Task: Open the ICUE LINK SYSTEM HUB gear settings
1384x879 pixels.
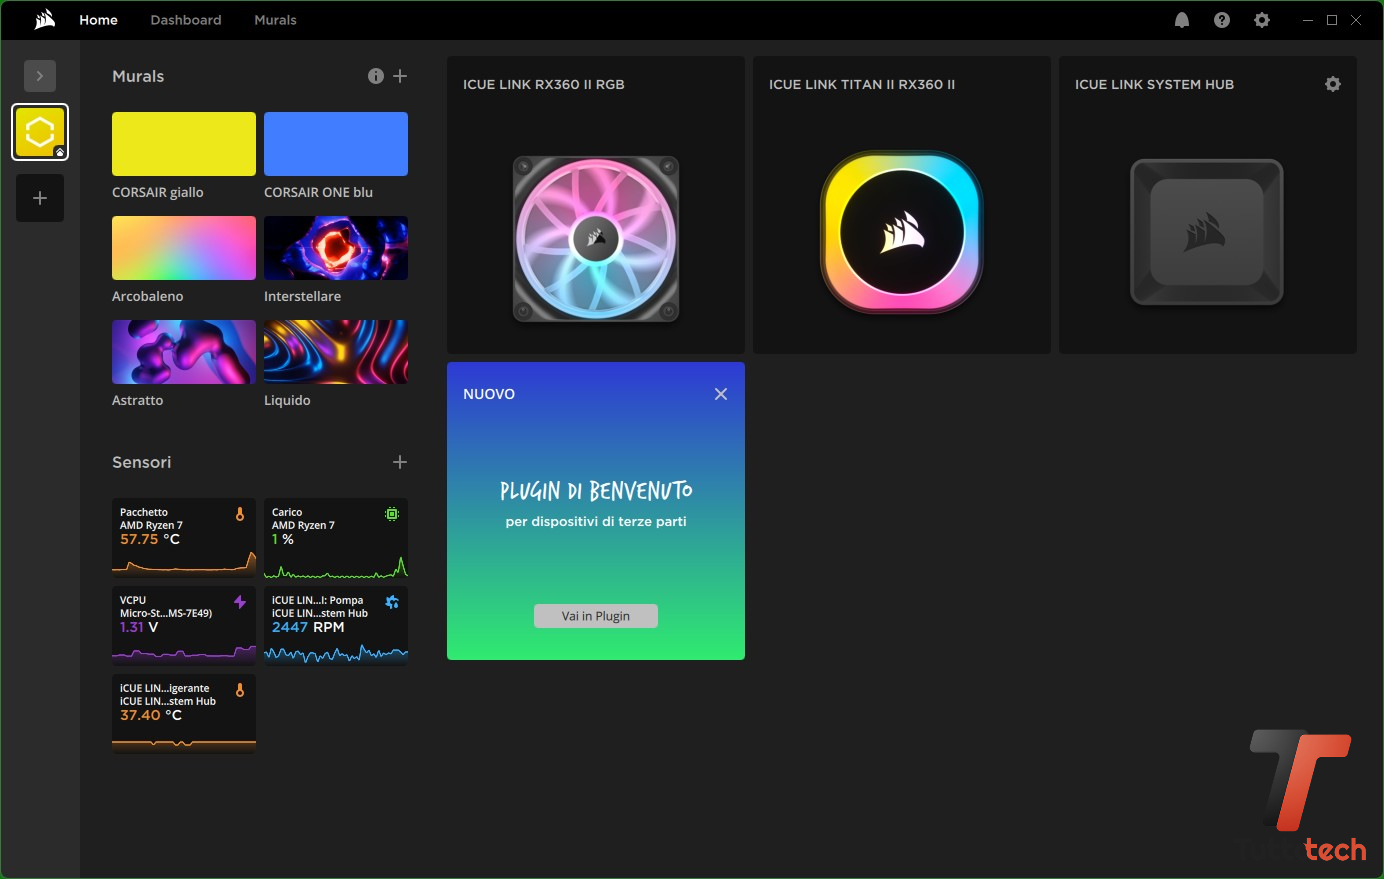Action: pyautogui.click(x=1333, y=84)
